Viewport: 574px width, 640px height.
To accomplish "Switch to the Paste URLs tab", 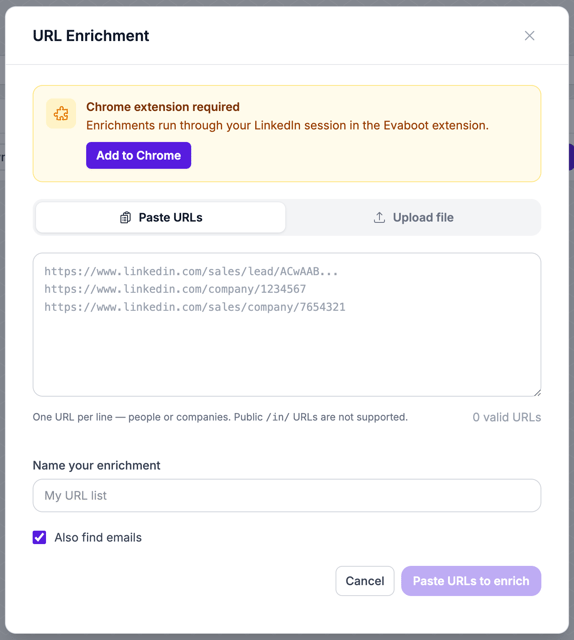I will [160, 218].
